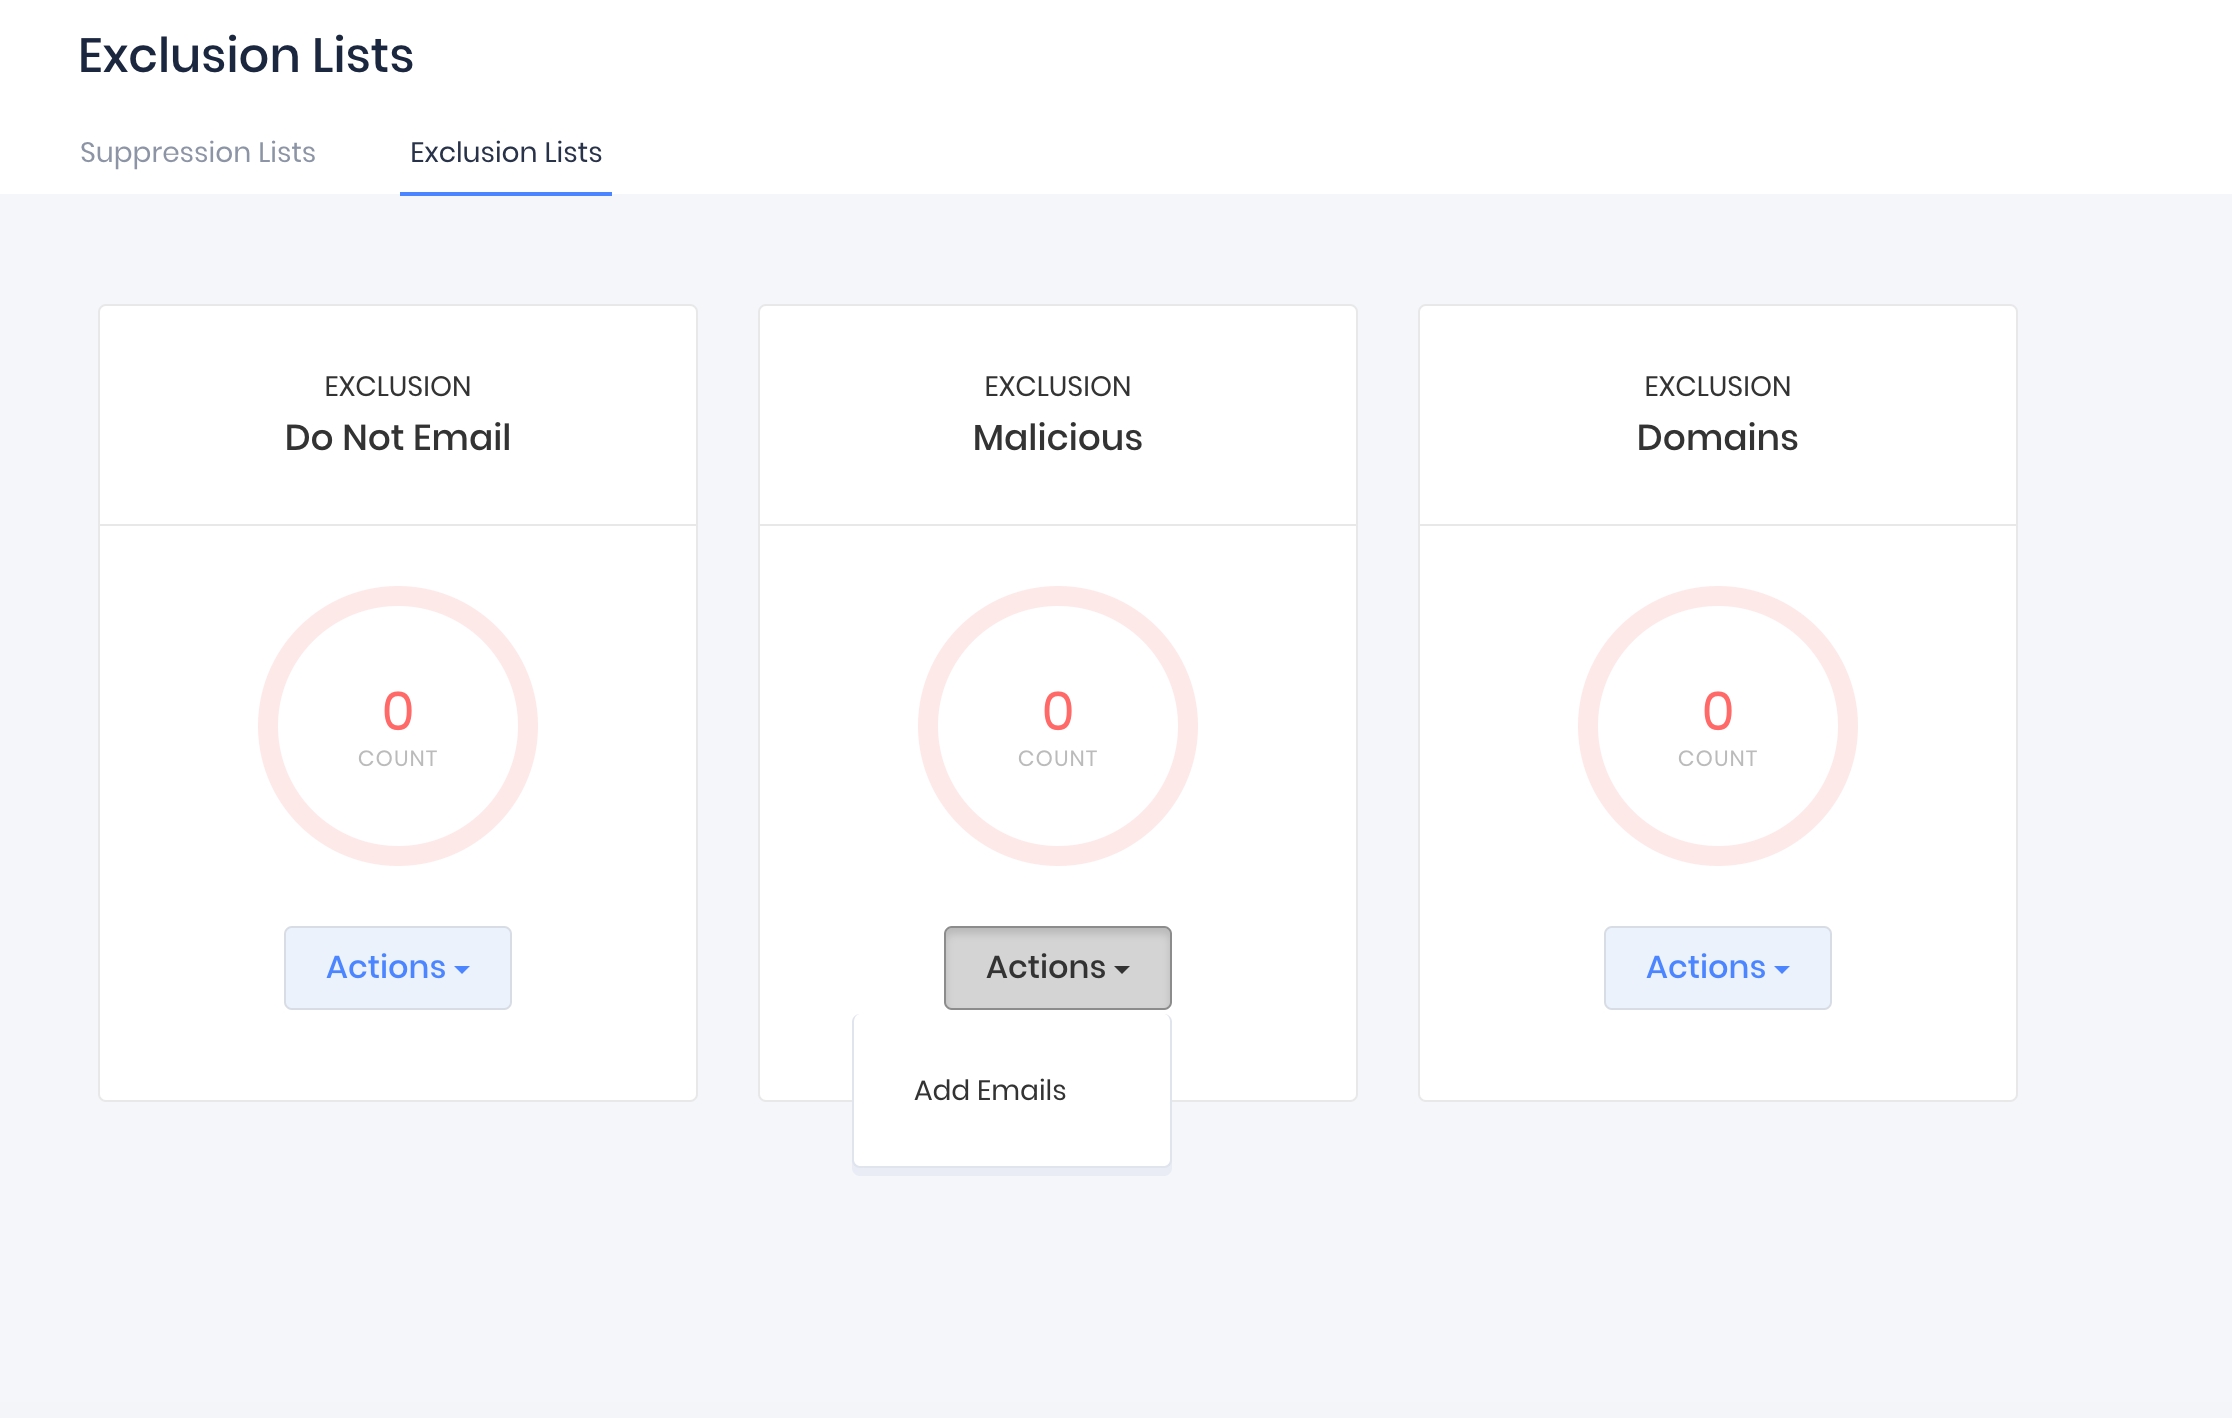Click the zero count in Domains card
2232x1418 pixels.
(1717, 711)
